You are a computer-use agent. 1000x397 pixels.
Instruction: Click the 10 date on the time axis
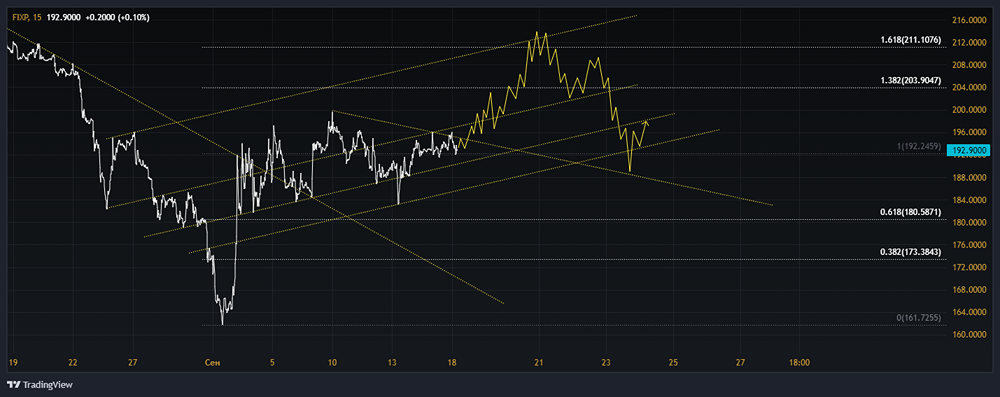coord(332,363)
